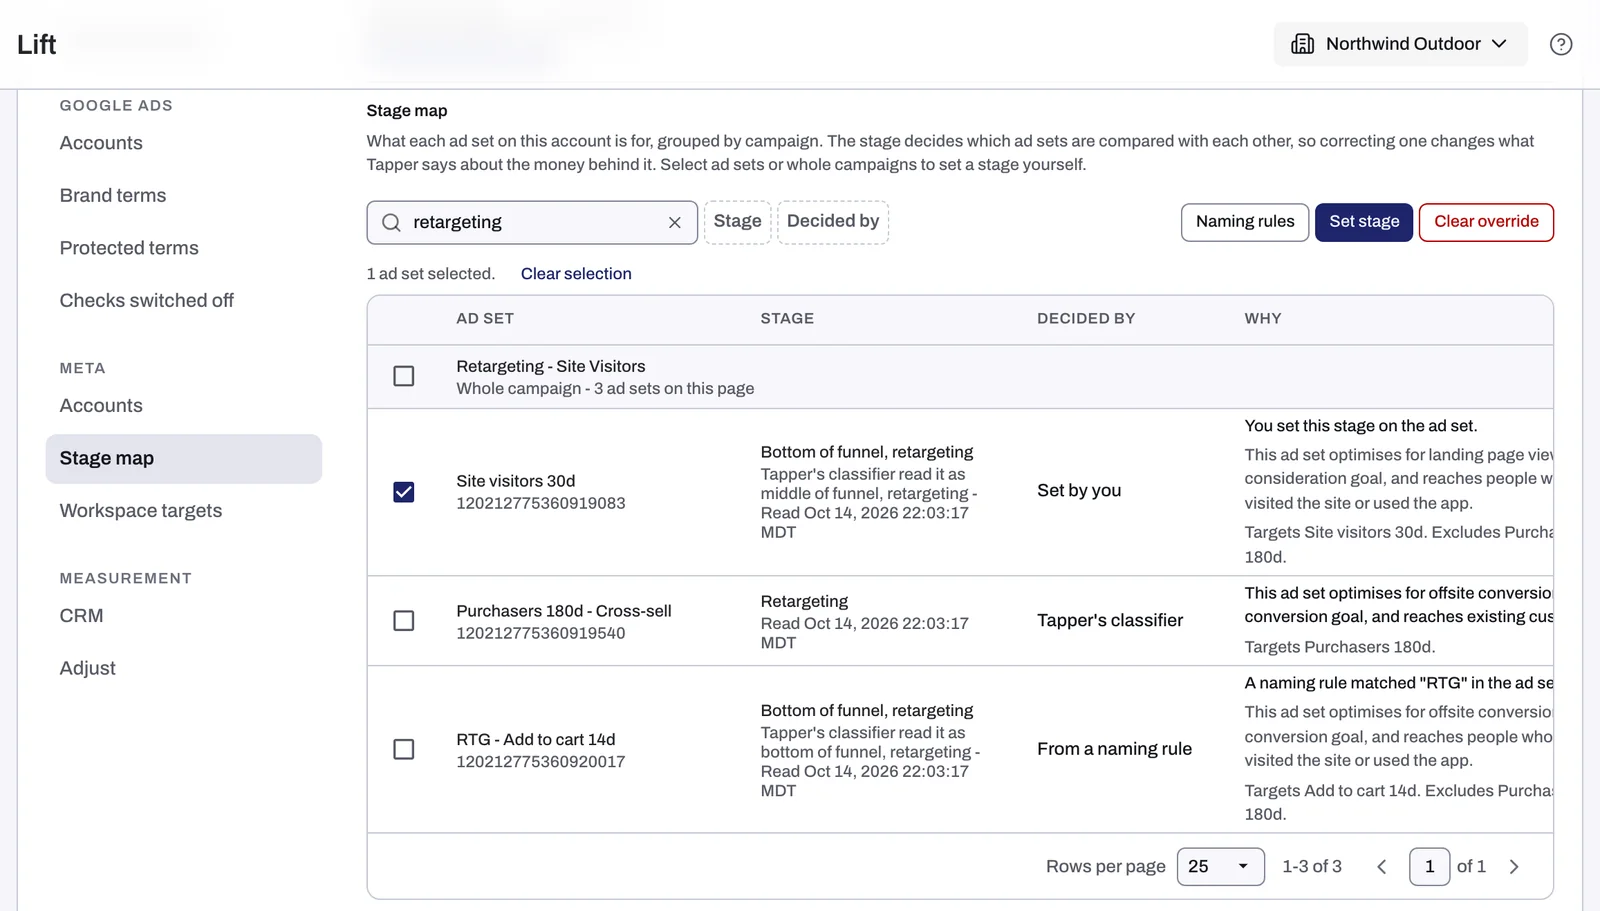1600x911 pixels.
Task: Open Brand terms in sidebar
Action: coord(113,196)
